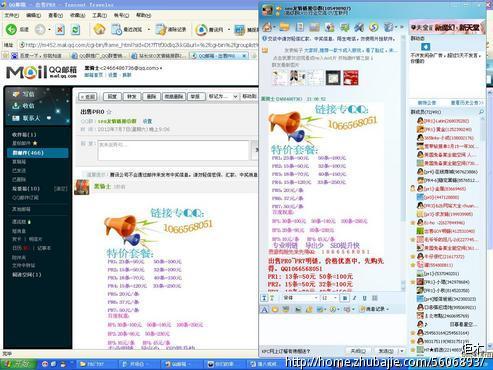Screen dimensions: 493x370
Task: Click the clear records broom icon
Action: coord(161,30)
